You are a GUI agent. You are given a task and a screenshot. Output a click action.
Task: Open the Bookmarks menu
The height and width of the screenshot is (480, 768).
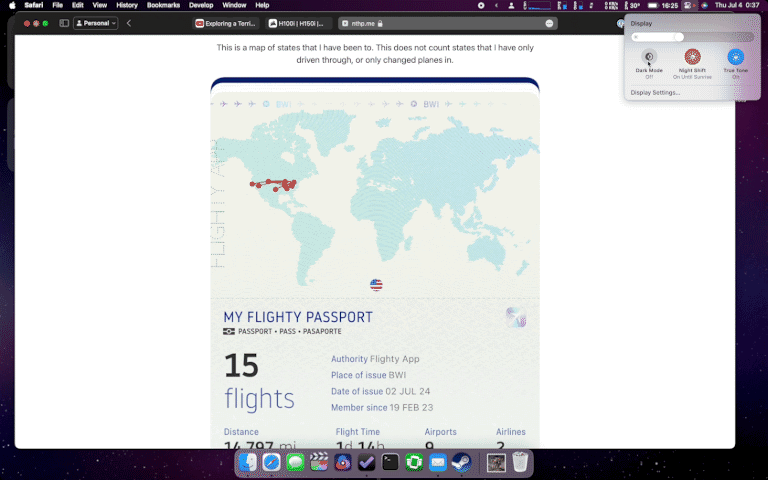coord(163,5)
